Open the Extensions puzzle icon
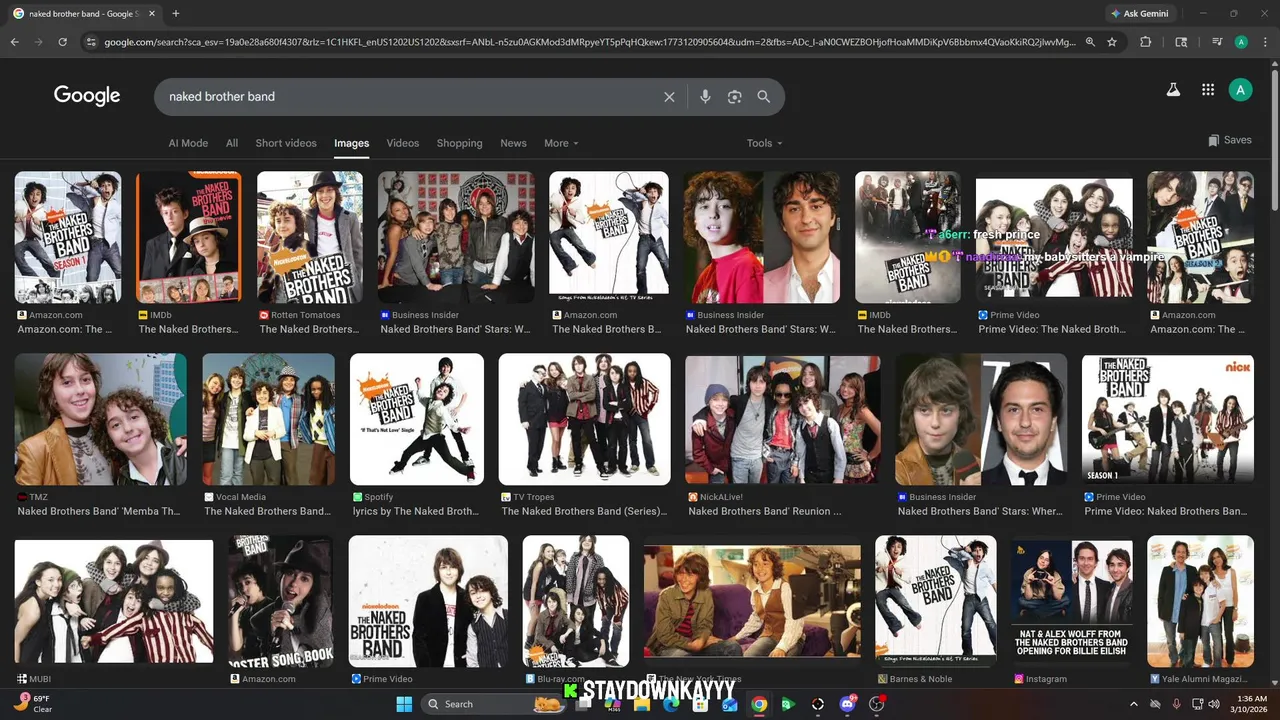Viewport: 1280px width, 720px height. 1146,42
